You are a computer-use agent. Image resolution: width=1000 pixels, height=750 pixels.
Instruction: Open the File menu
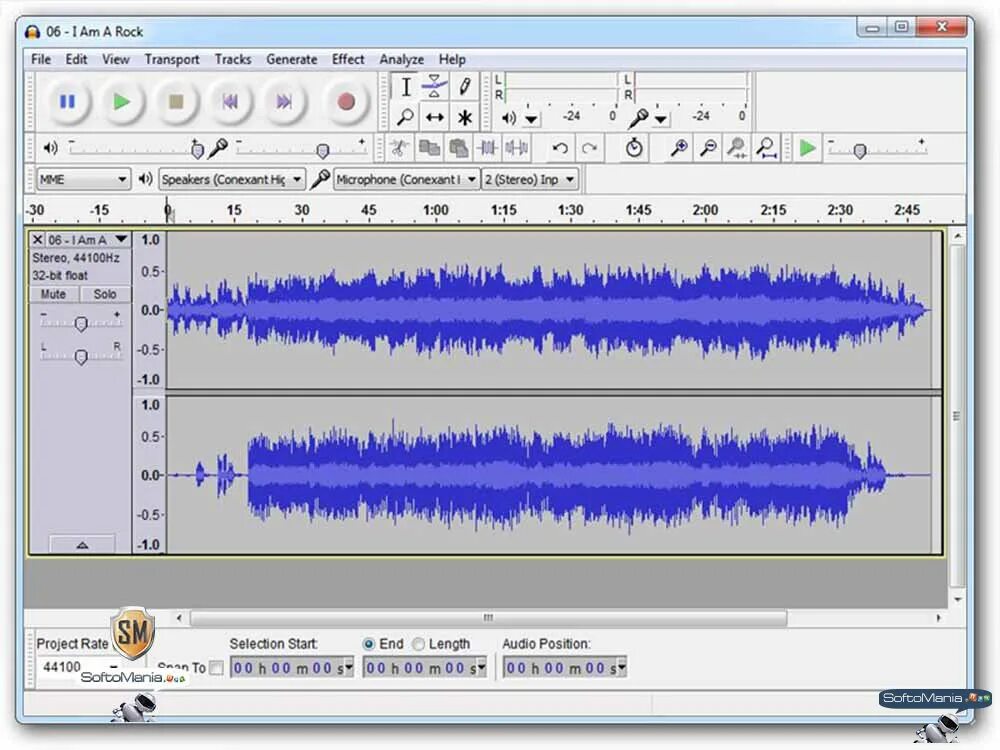(x=41, y=59)
